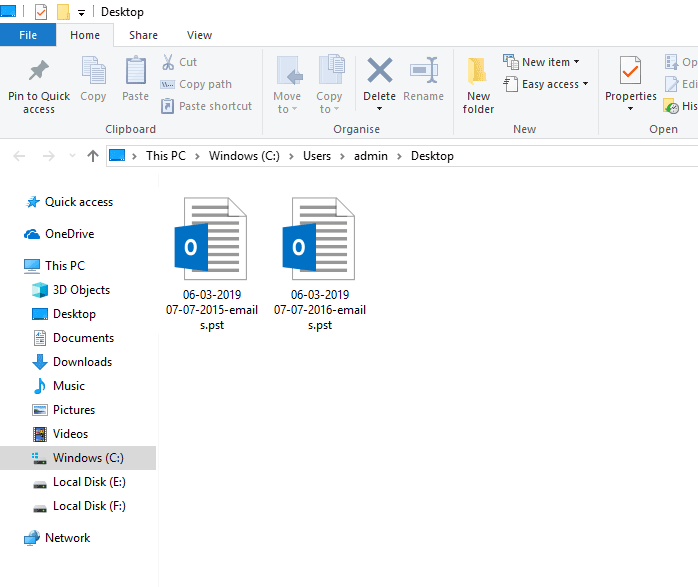The image size is (698, 587).
Task: Click the Copy icon in Clipboard group
Action: coord(93,70)
